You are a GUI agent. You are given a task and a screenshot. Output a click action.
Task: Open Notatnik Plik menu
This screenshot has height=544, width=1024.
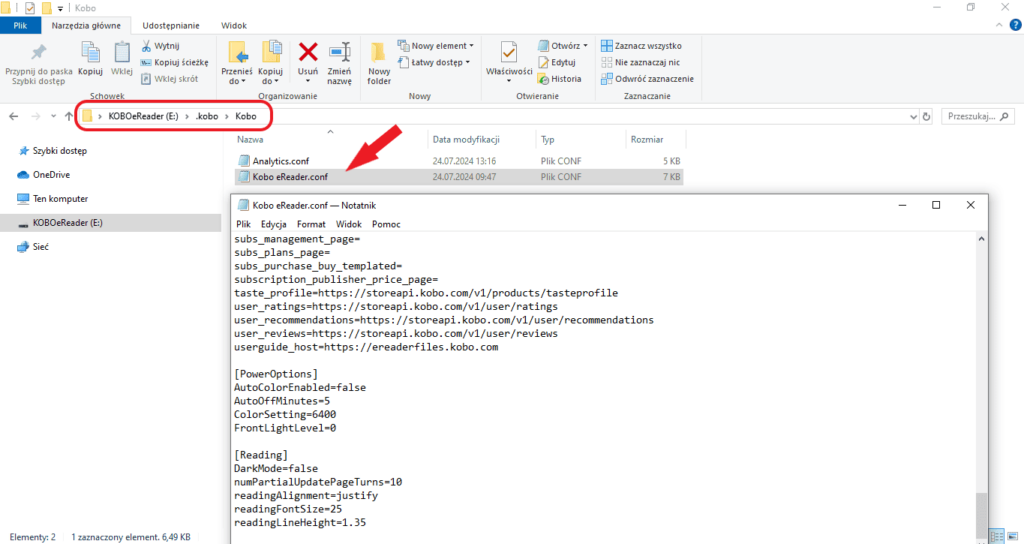click(243, 224)
